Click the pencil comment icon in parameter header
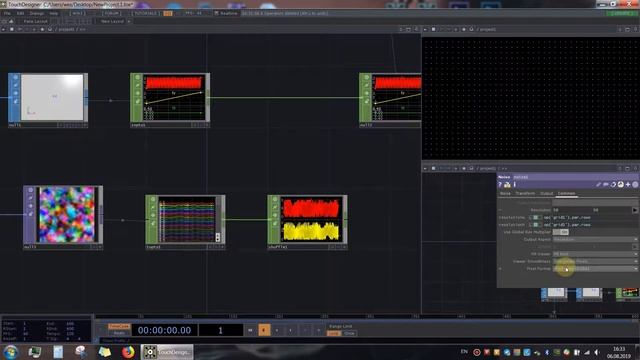640x360 pixels. click(x=598, y=185)
